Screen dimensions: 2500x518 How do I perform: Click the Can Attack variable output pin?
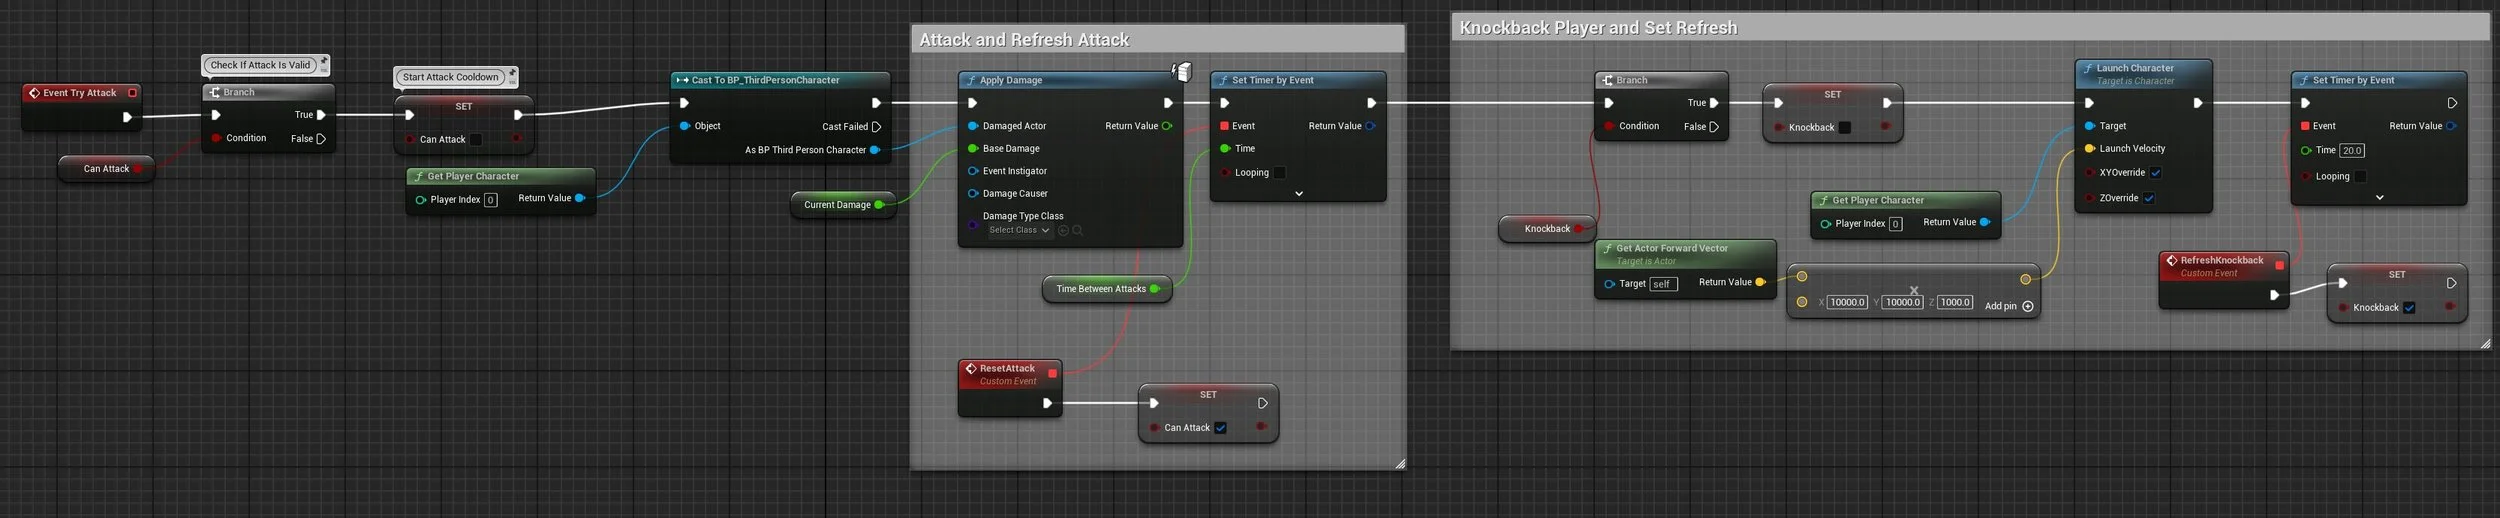[x=138, y=169]
